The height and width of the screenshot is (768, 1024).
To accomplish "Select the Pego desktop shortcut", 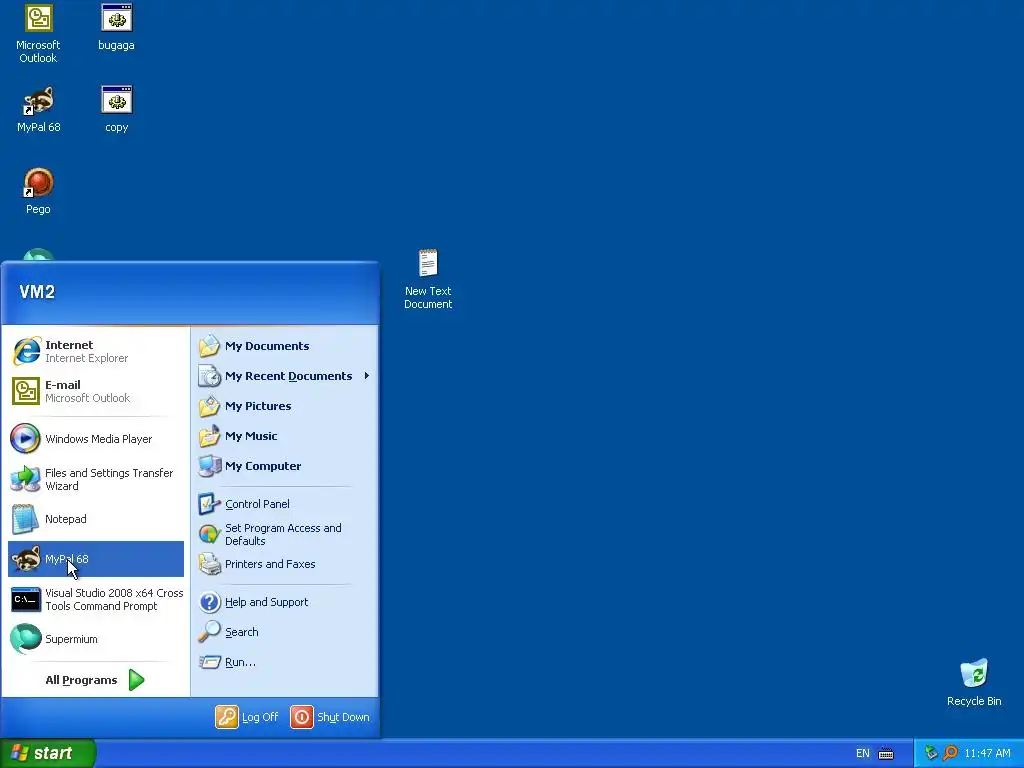I will (38, 191).
